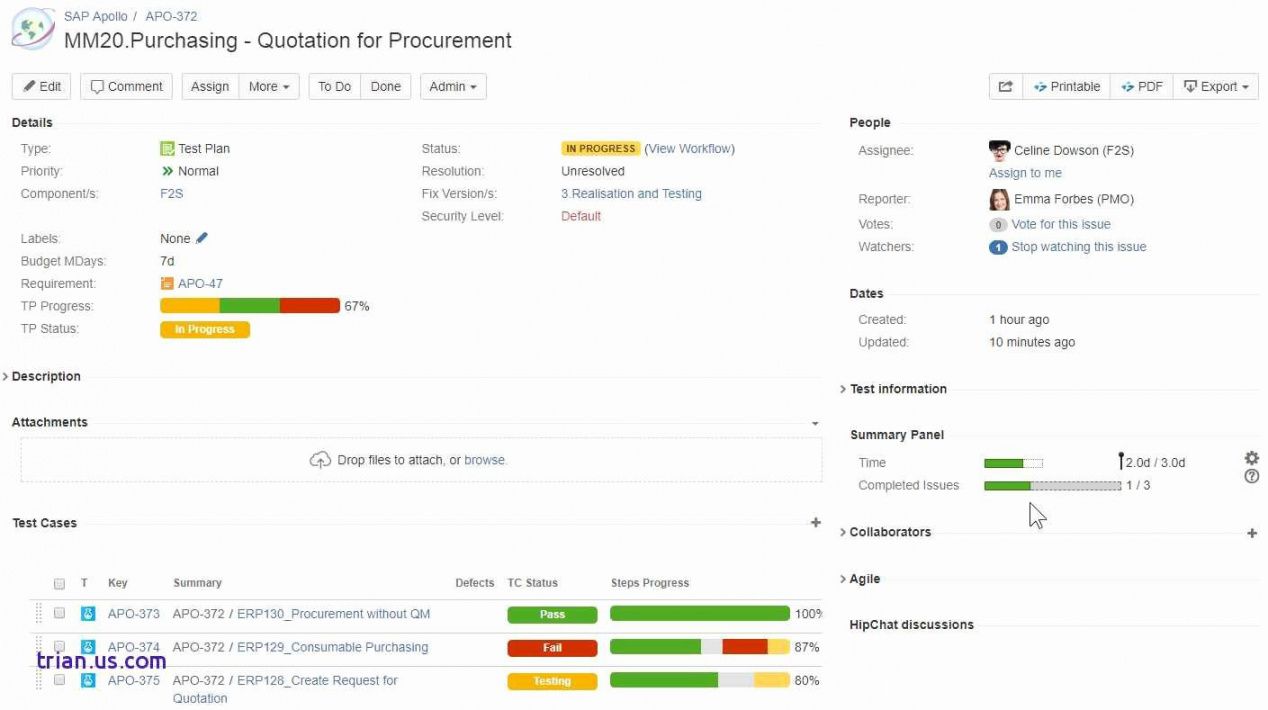Open the Export dropdown
The width and height of the screenshot is (1268, 710).
coord(1216,87)
